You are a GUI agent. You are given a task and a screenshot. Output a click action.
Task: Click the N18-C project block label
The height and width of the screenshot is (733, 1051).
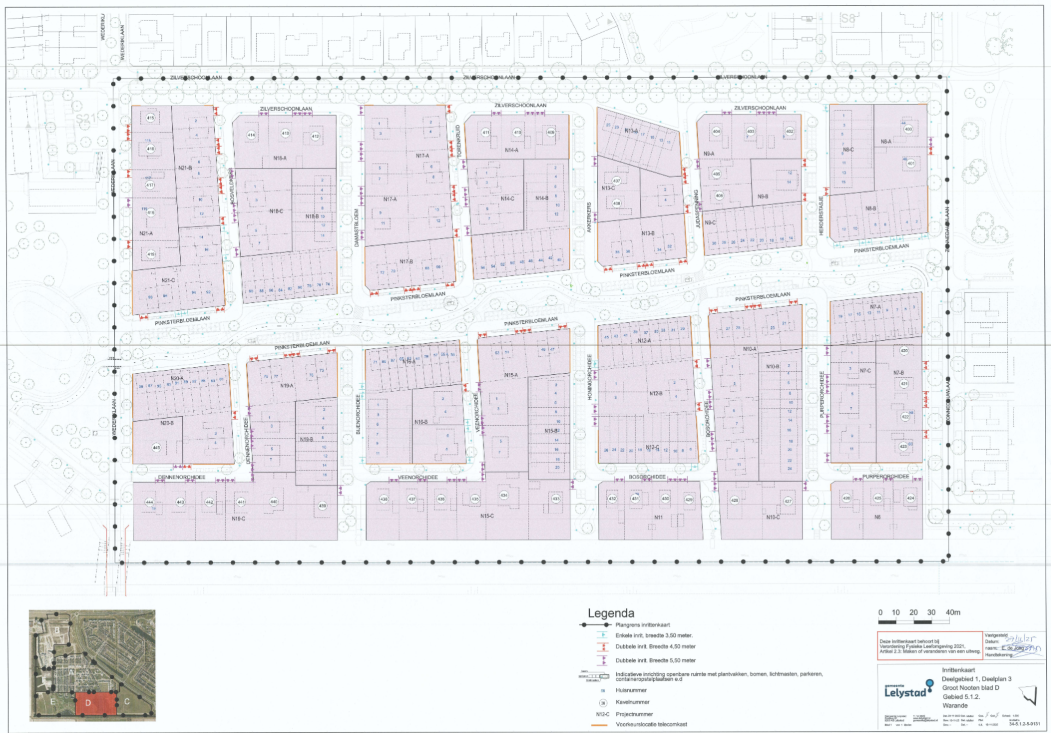point(277,211)
